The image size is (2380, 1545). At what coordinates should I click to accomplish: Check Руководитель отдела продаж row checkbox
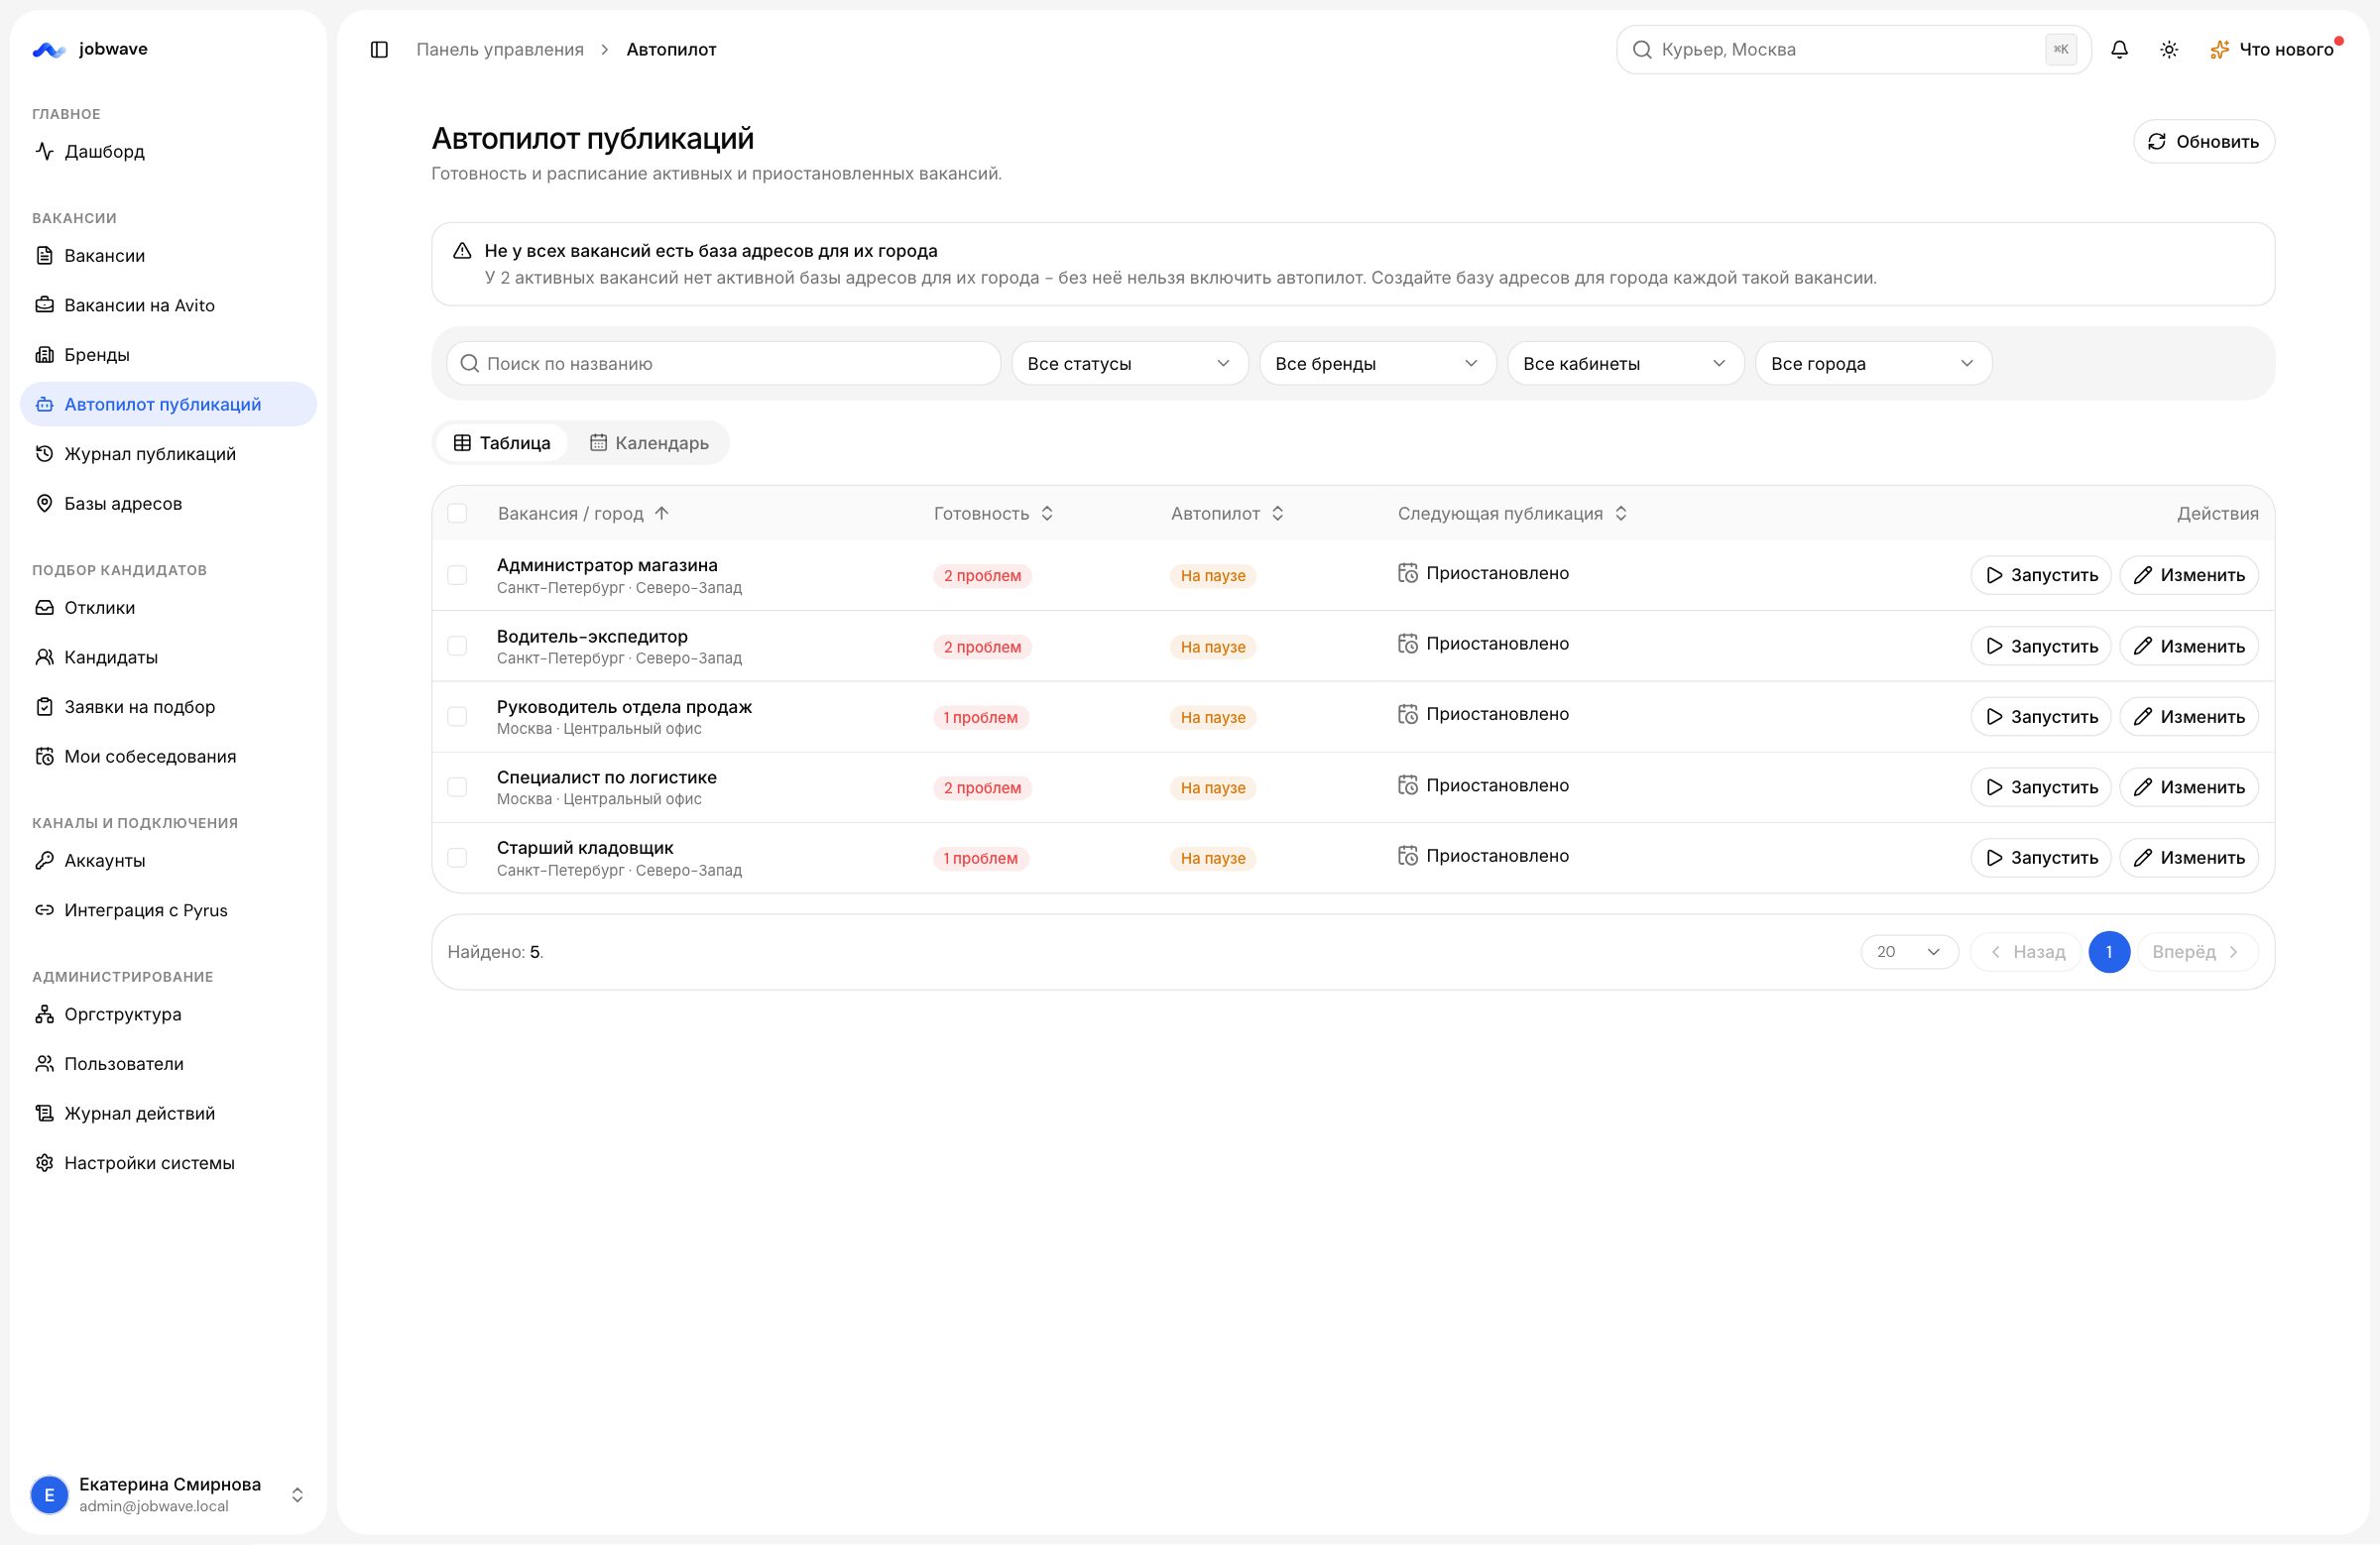[457, 716]
